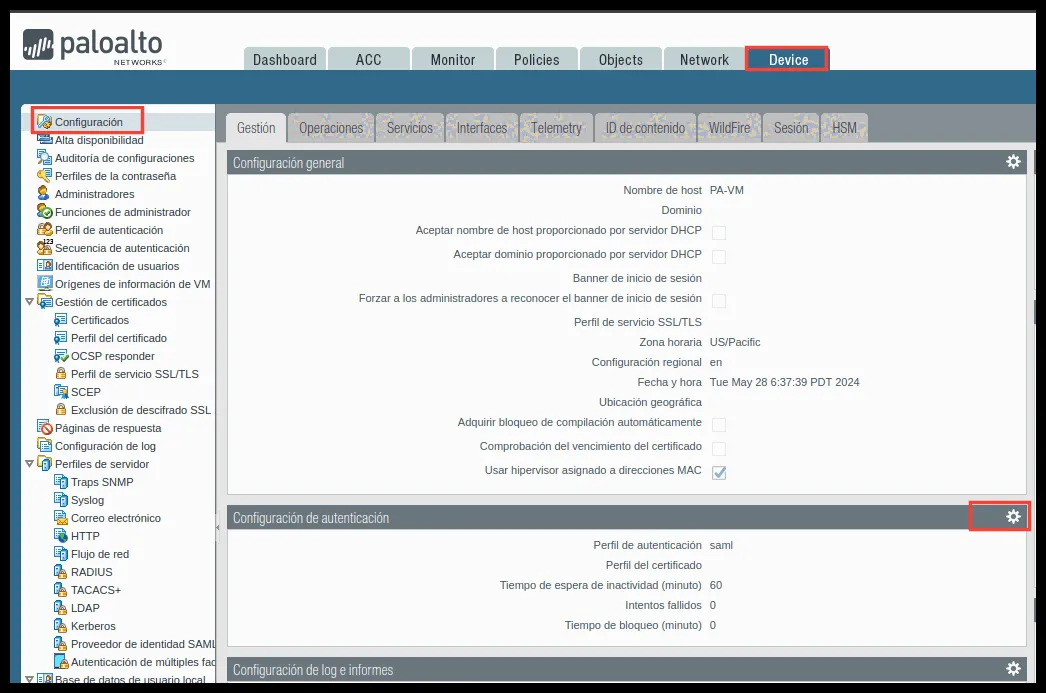Image resolution: width=1046 pixels, height=693 pixels.
Task: Open gear settings for Configuración de log e informes
Action: pyautogui.click(x=1013, y=668)
